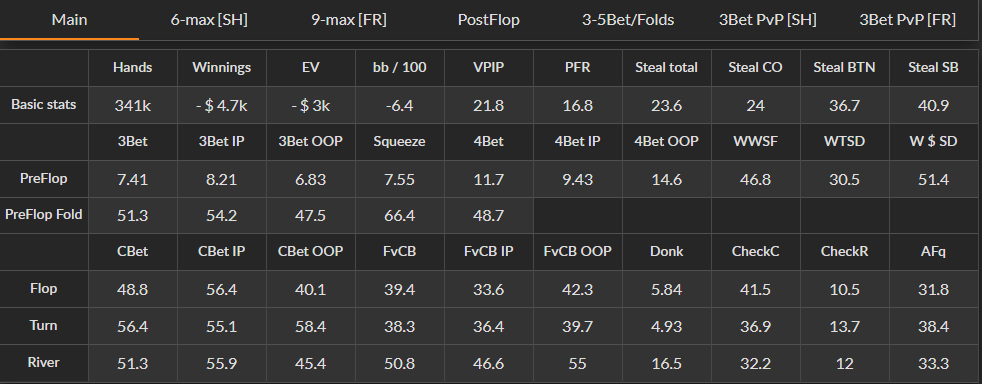Open the 3-5Bet/Folds tab

[628, 19]
